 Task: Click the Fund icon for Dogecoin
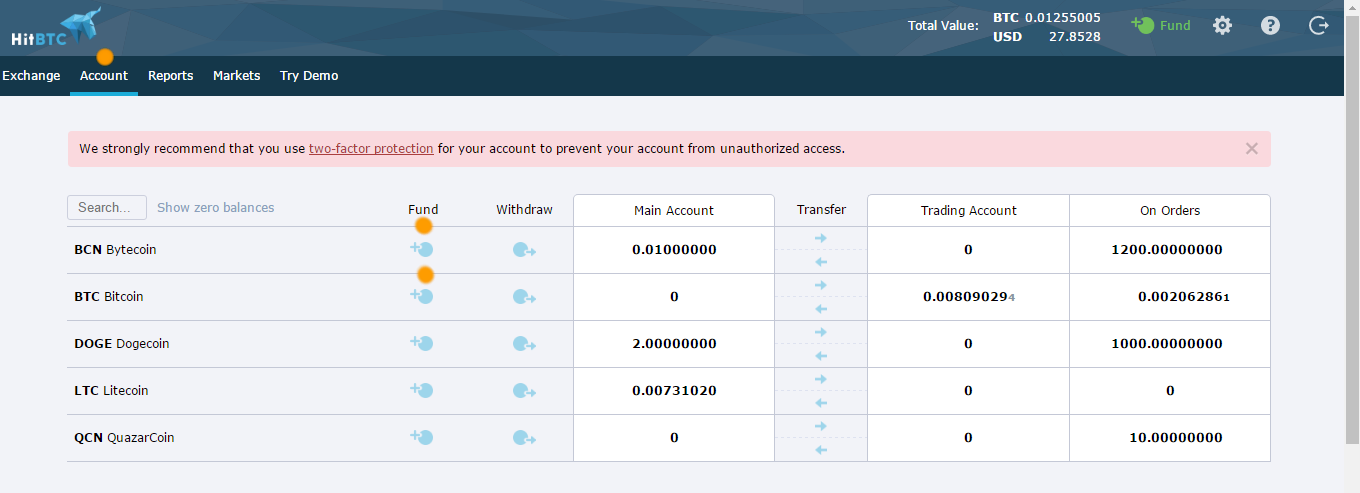coord(422,343)
